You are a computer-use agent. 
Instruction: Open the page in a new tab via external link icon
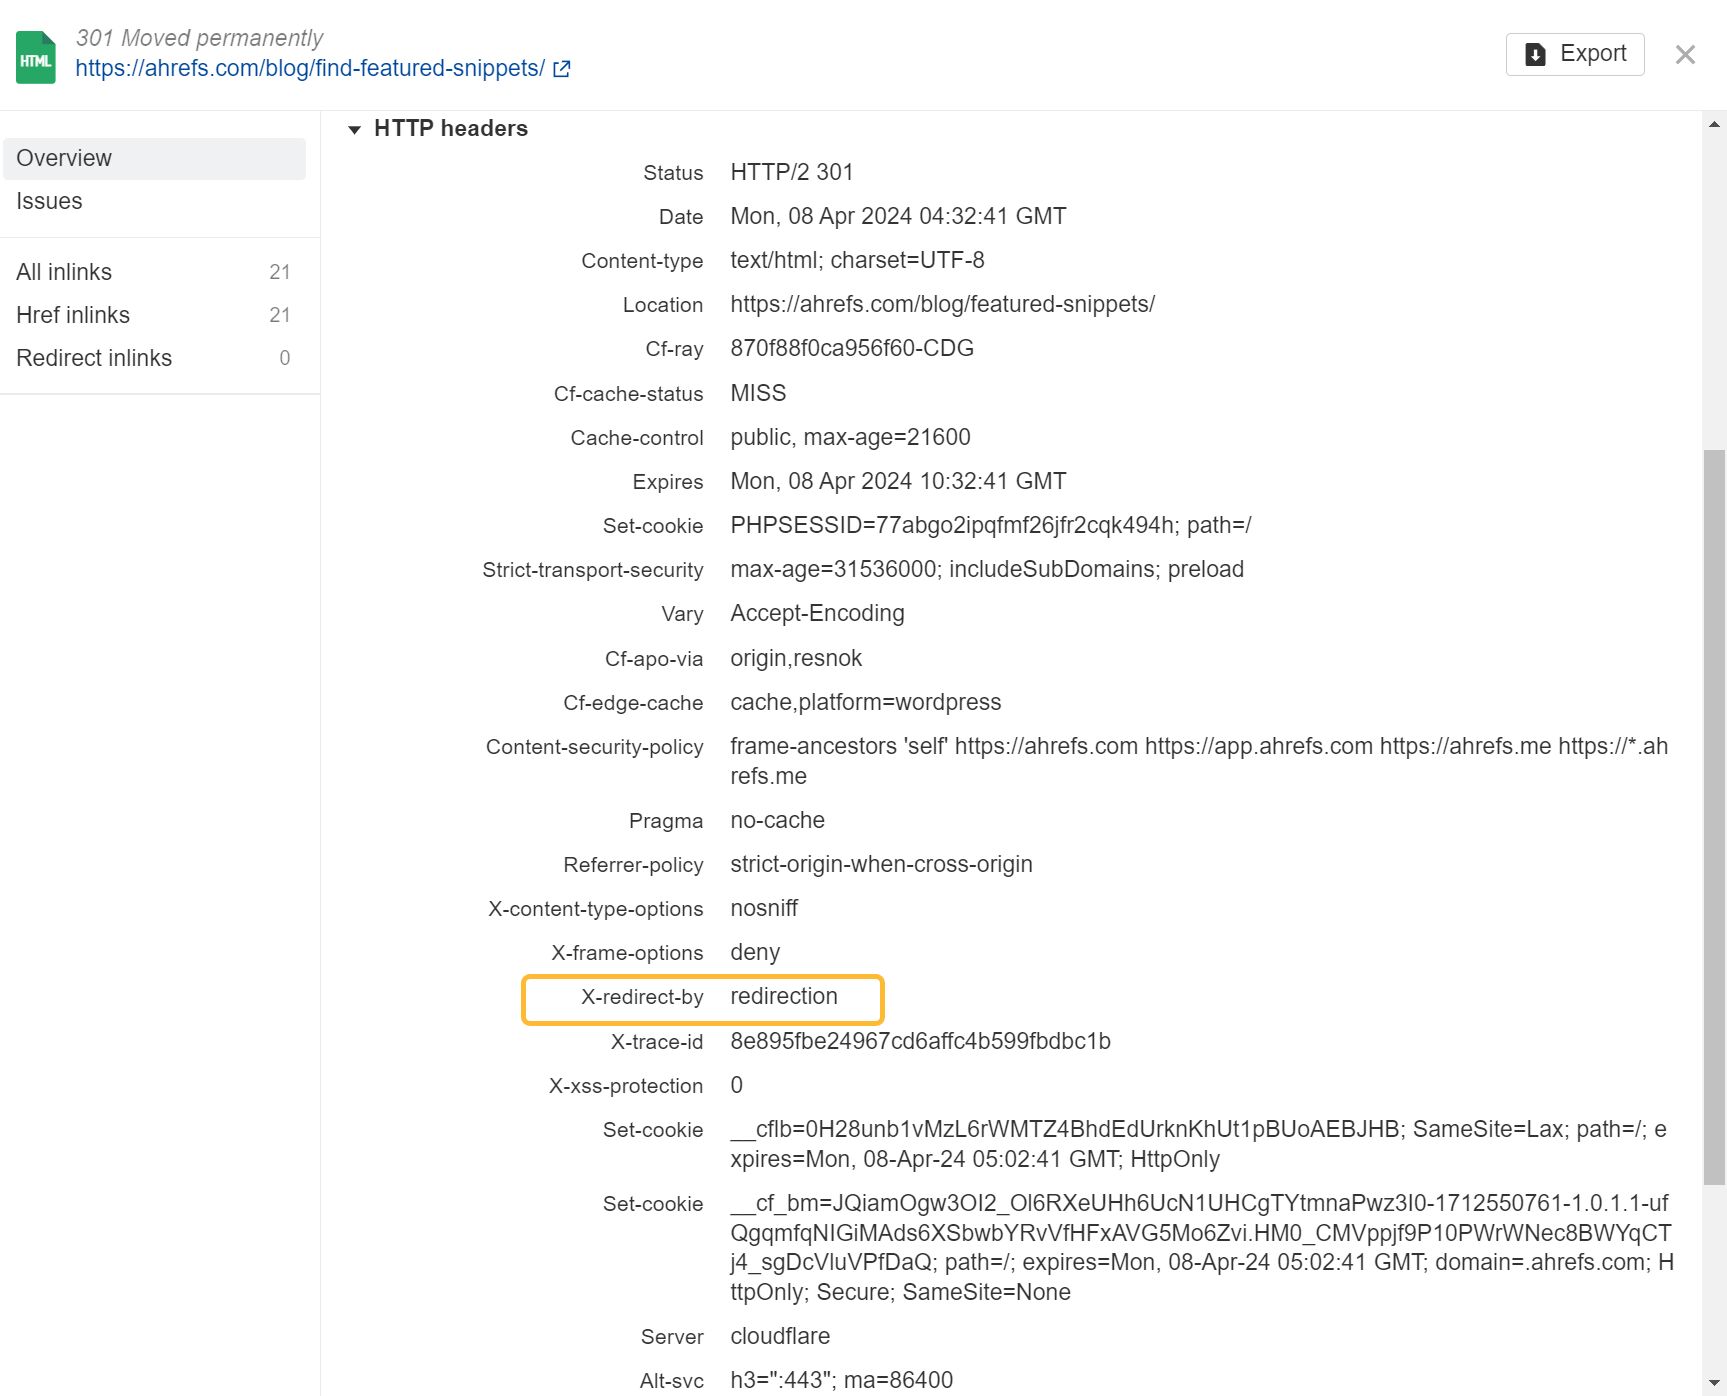pos(561,68)
